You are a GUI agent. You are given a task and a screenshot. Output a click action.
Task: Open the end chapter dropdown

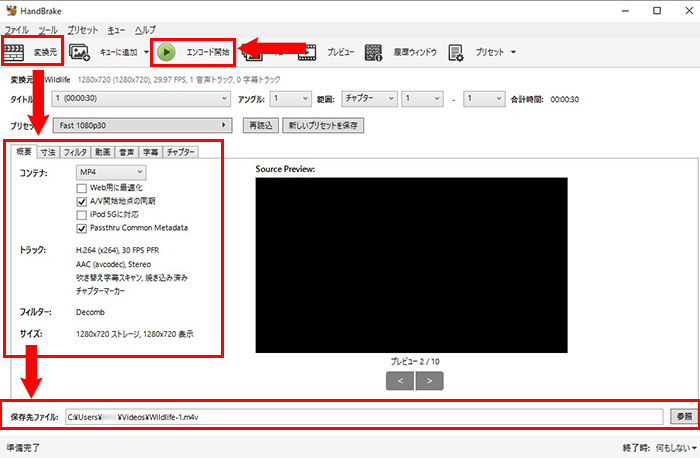(484, 99)
